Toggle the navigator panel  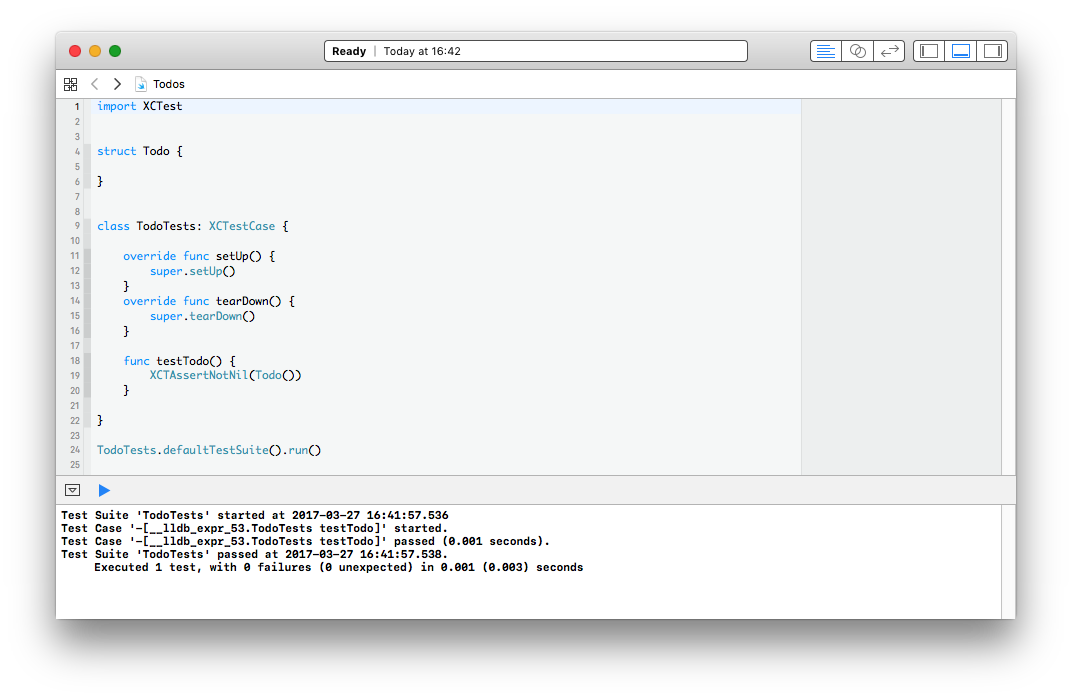click(x=929, y=51)
